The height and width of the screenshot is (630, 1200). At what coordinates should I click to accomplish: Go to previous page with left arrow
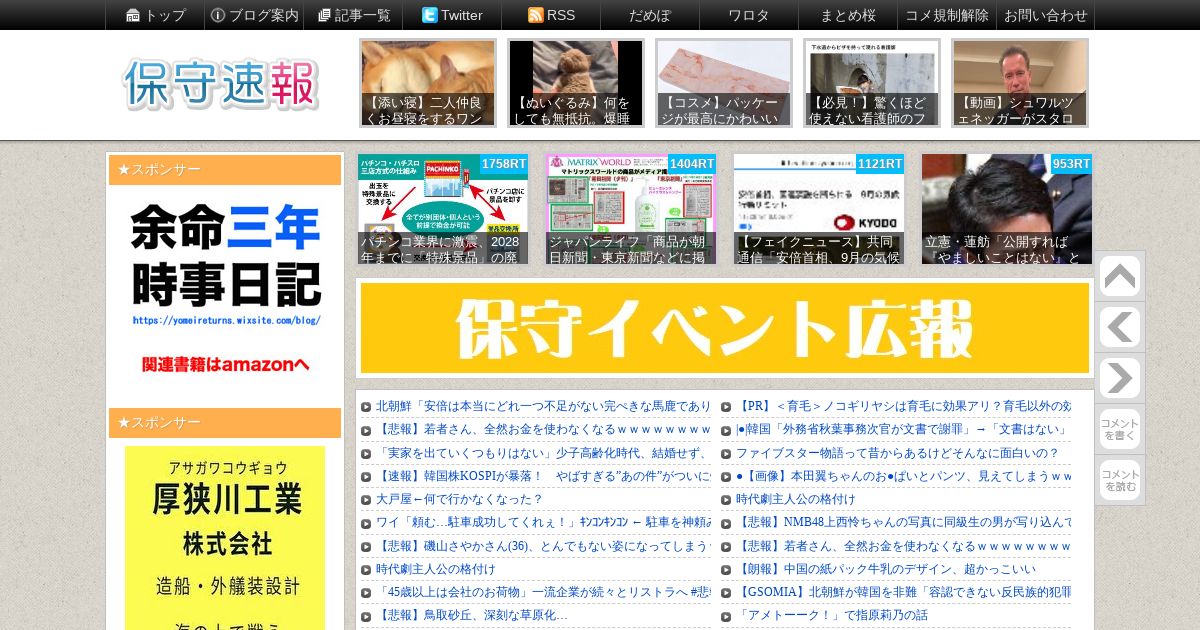click(x=1119, y=327)
